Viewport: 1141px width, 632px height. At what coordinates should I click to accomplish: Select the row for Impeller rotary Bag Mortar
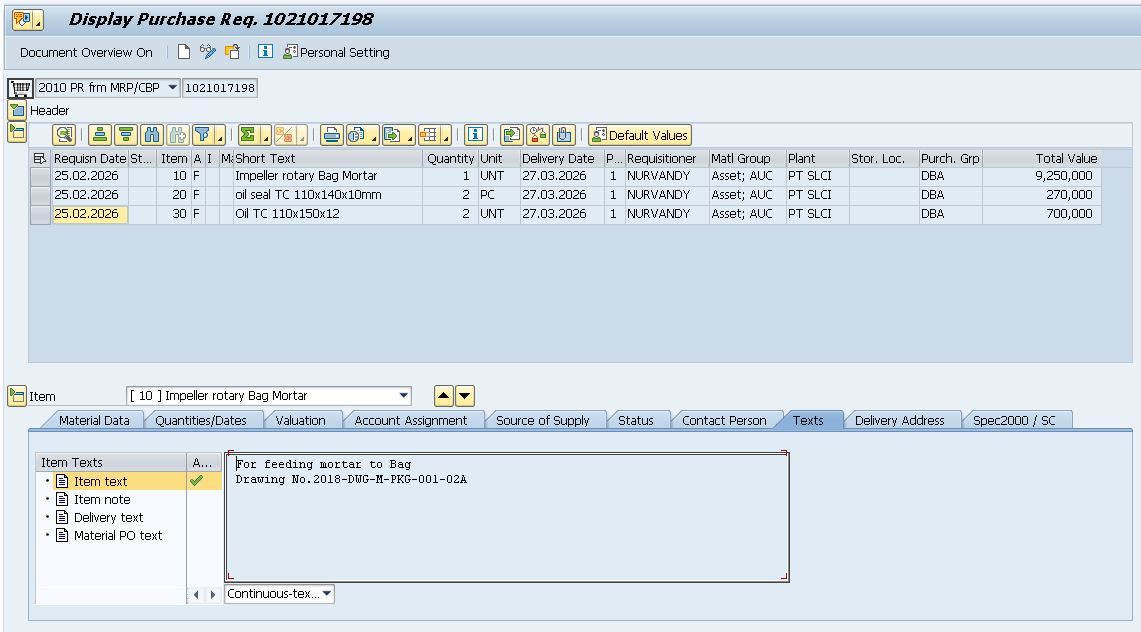(x=40, y=176)
